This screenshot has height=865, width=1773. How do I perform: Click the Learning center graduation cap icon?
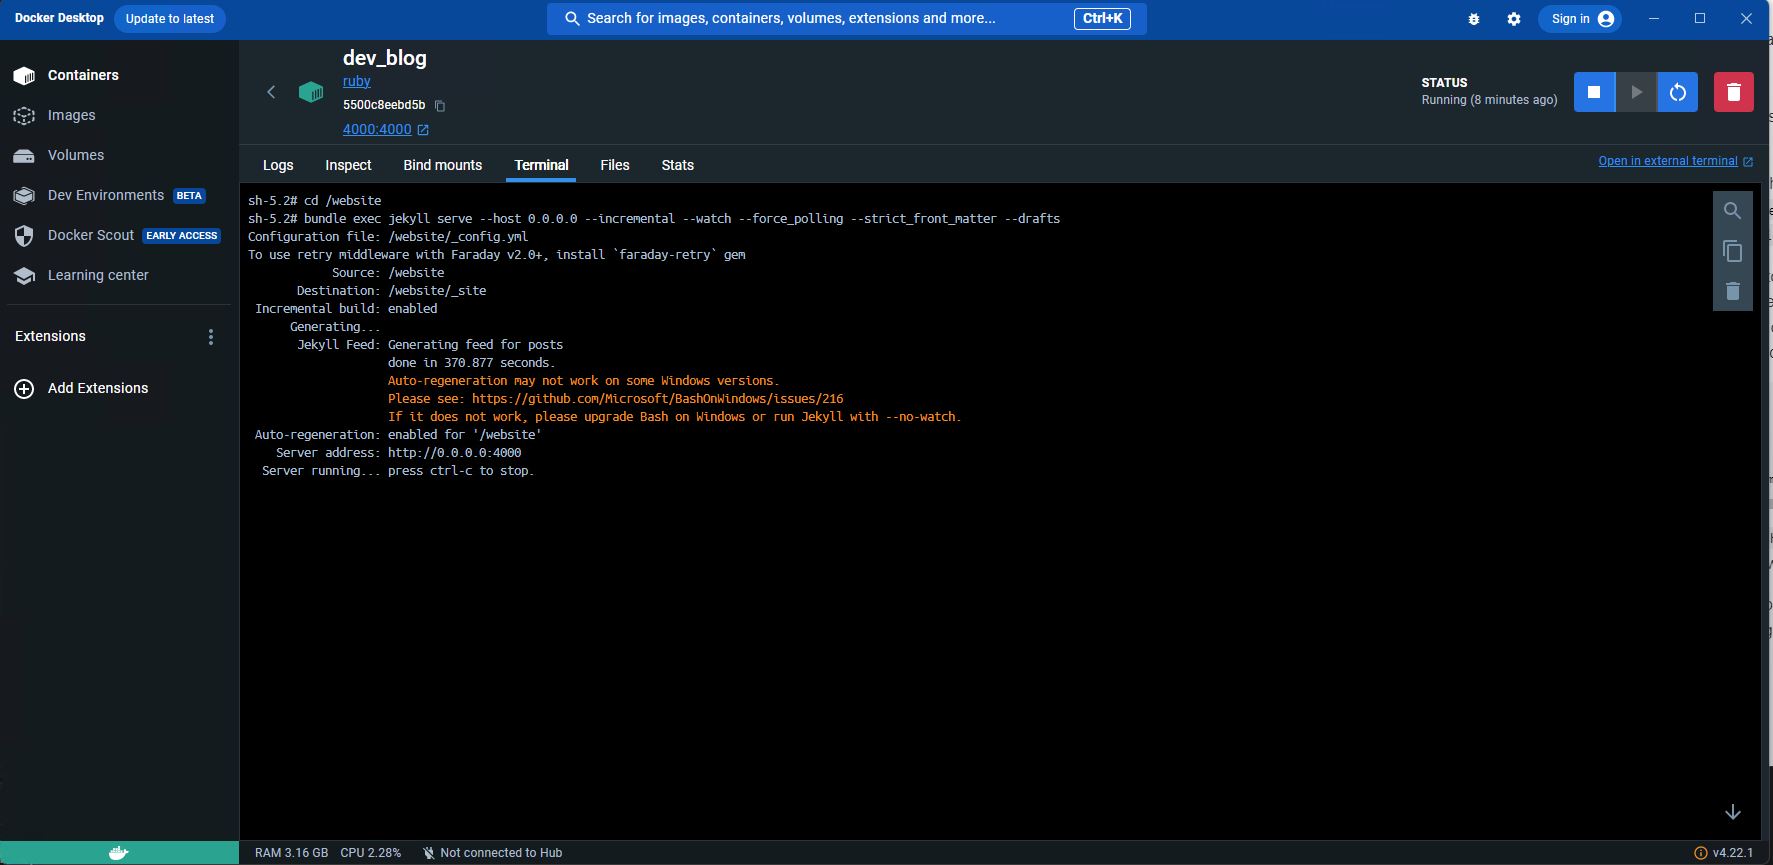click(25, 275)
